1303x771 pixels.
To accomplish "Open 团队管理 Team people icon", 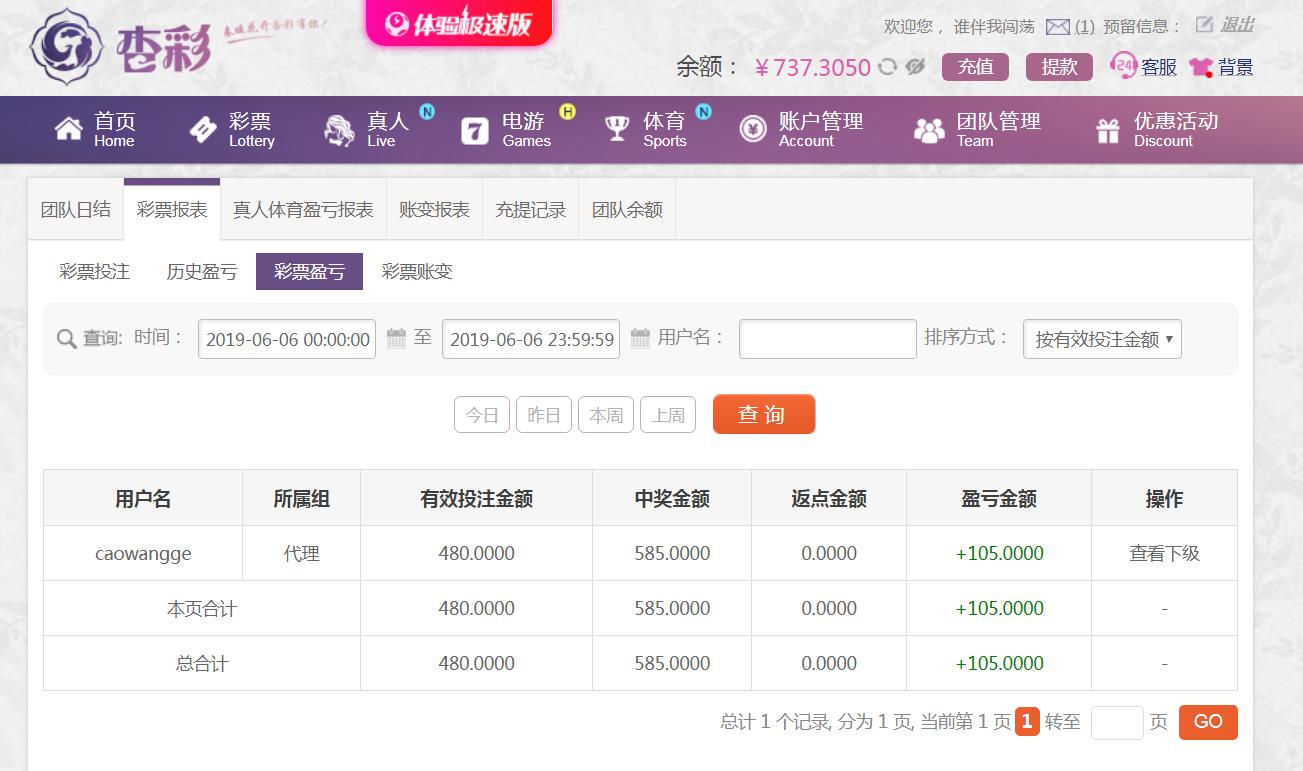I will point(929,130).
